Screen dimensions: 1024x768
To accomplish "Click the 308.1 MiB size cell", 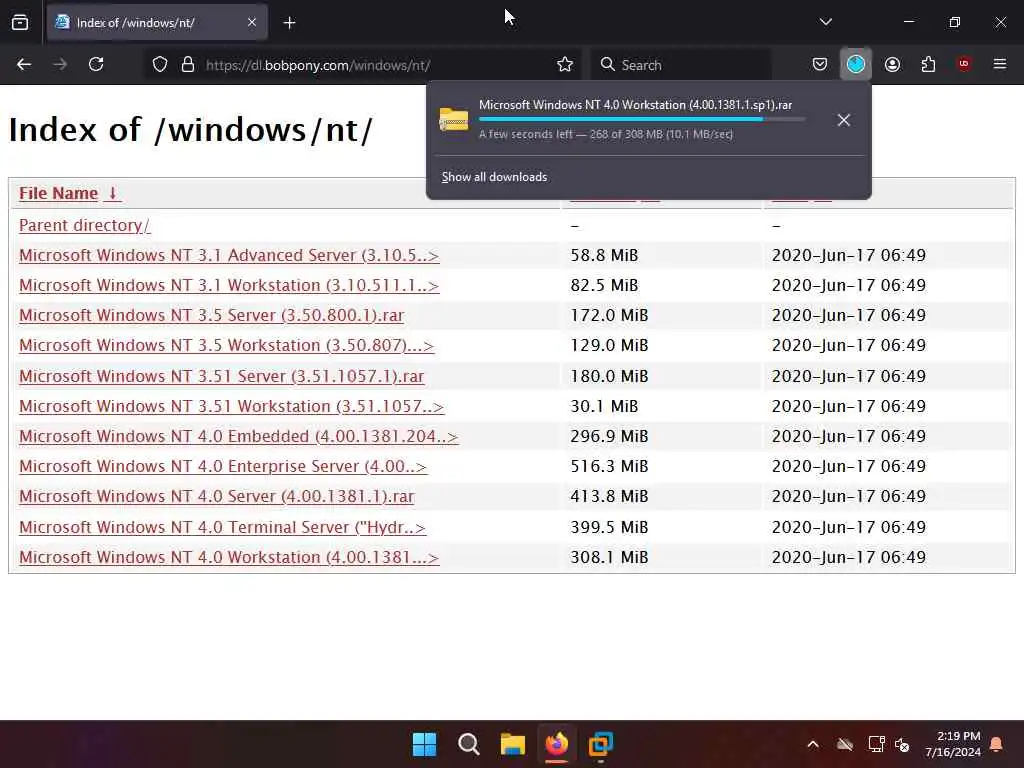I will click(609, 557).
